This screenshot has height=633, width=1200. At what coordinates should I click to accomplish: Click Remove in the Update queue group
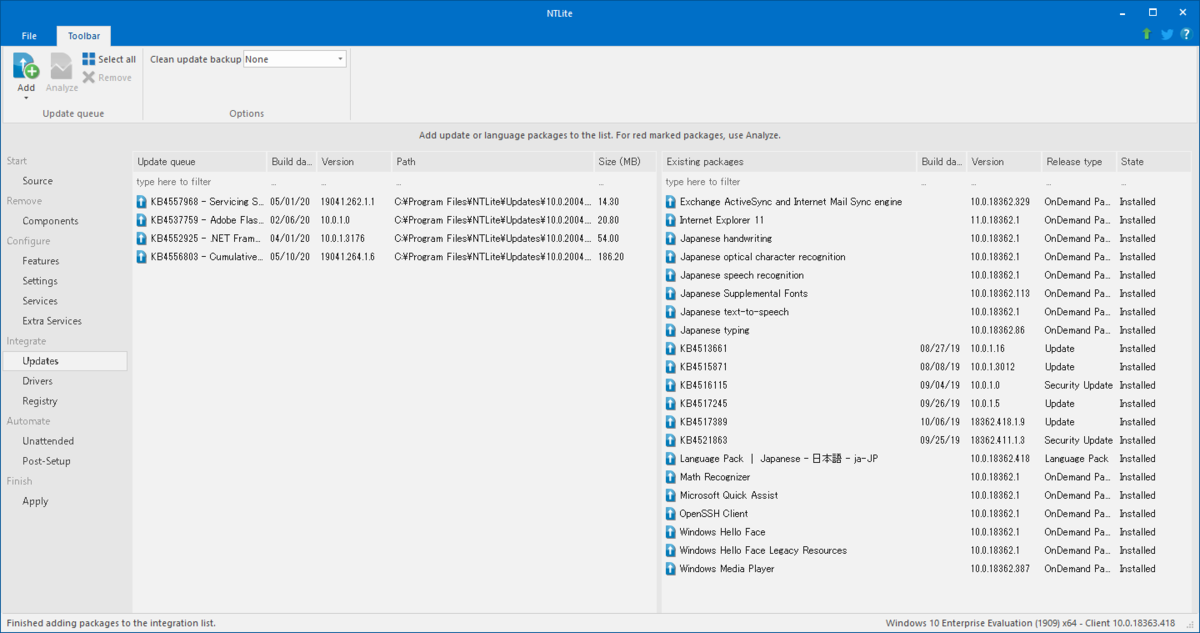tap(107, 77)
